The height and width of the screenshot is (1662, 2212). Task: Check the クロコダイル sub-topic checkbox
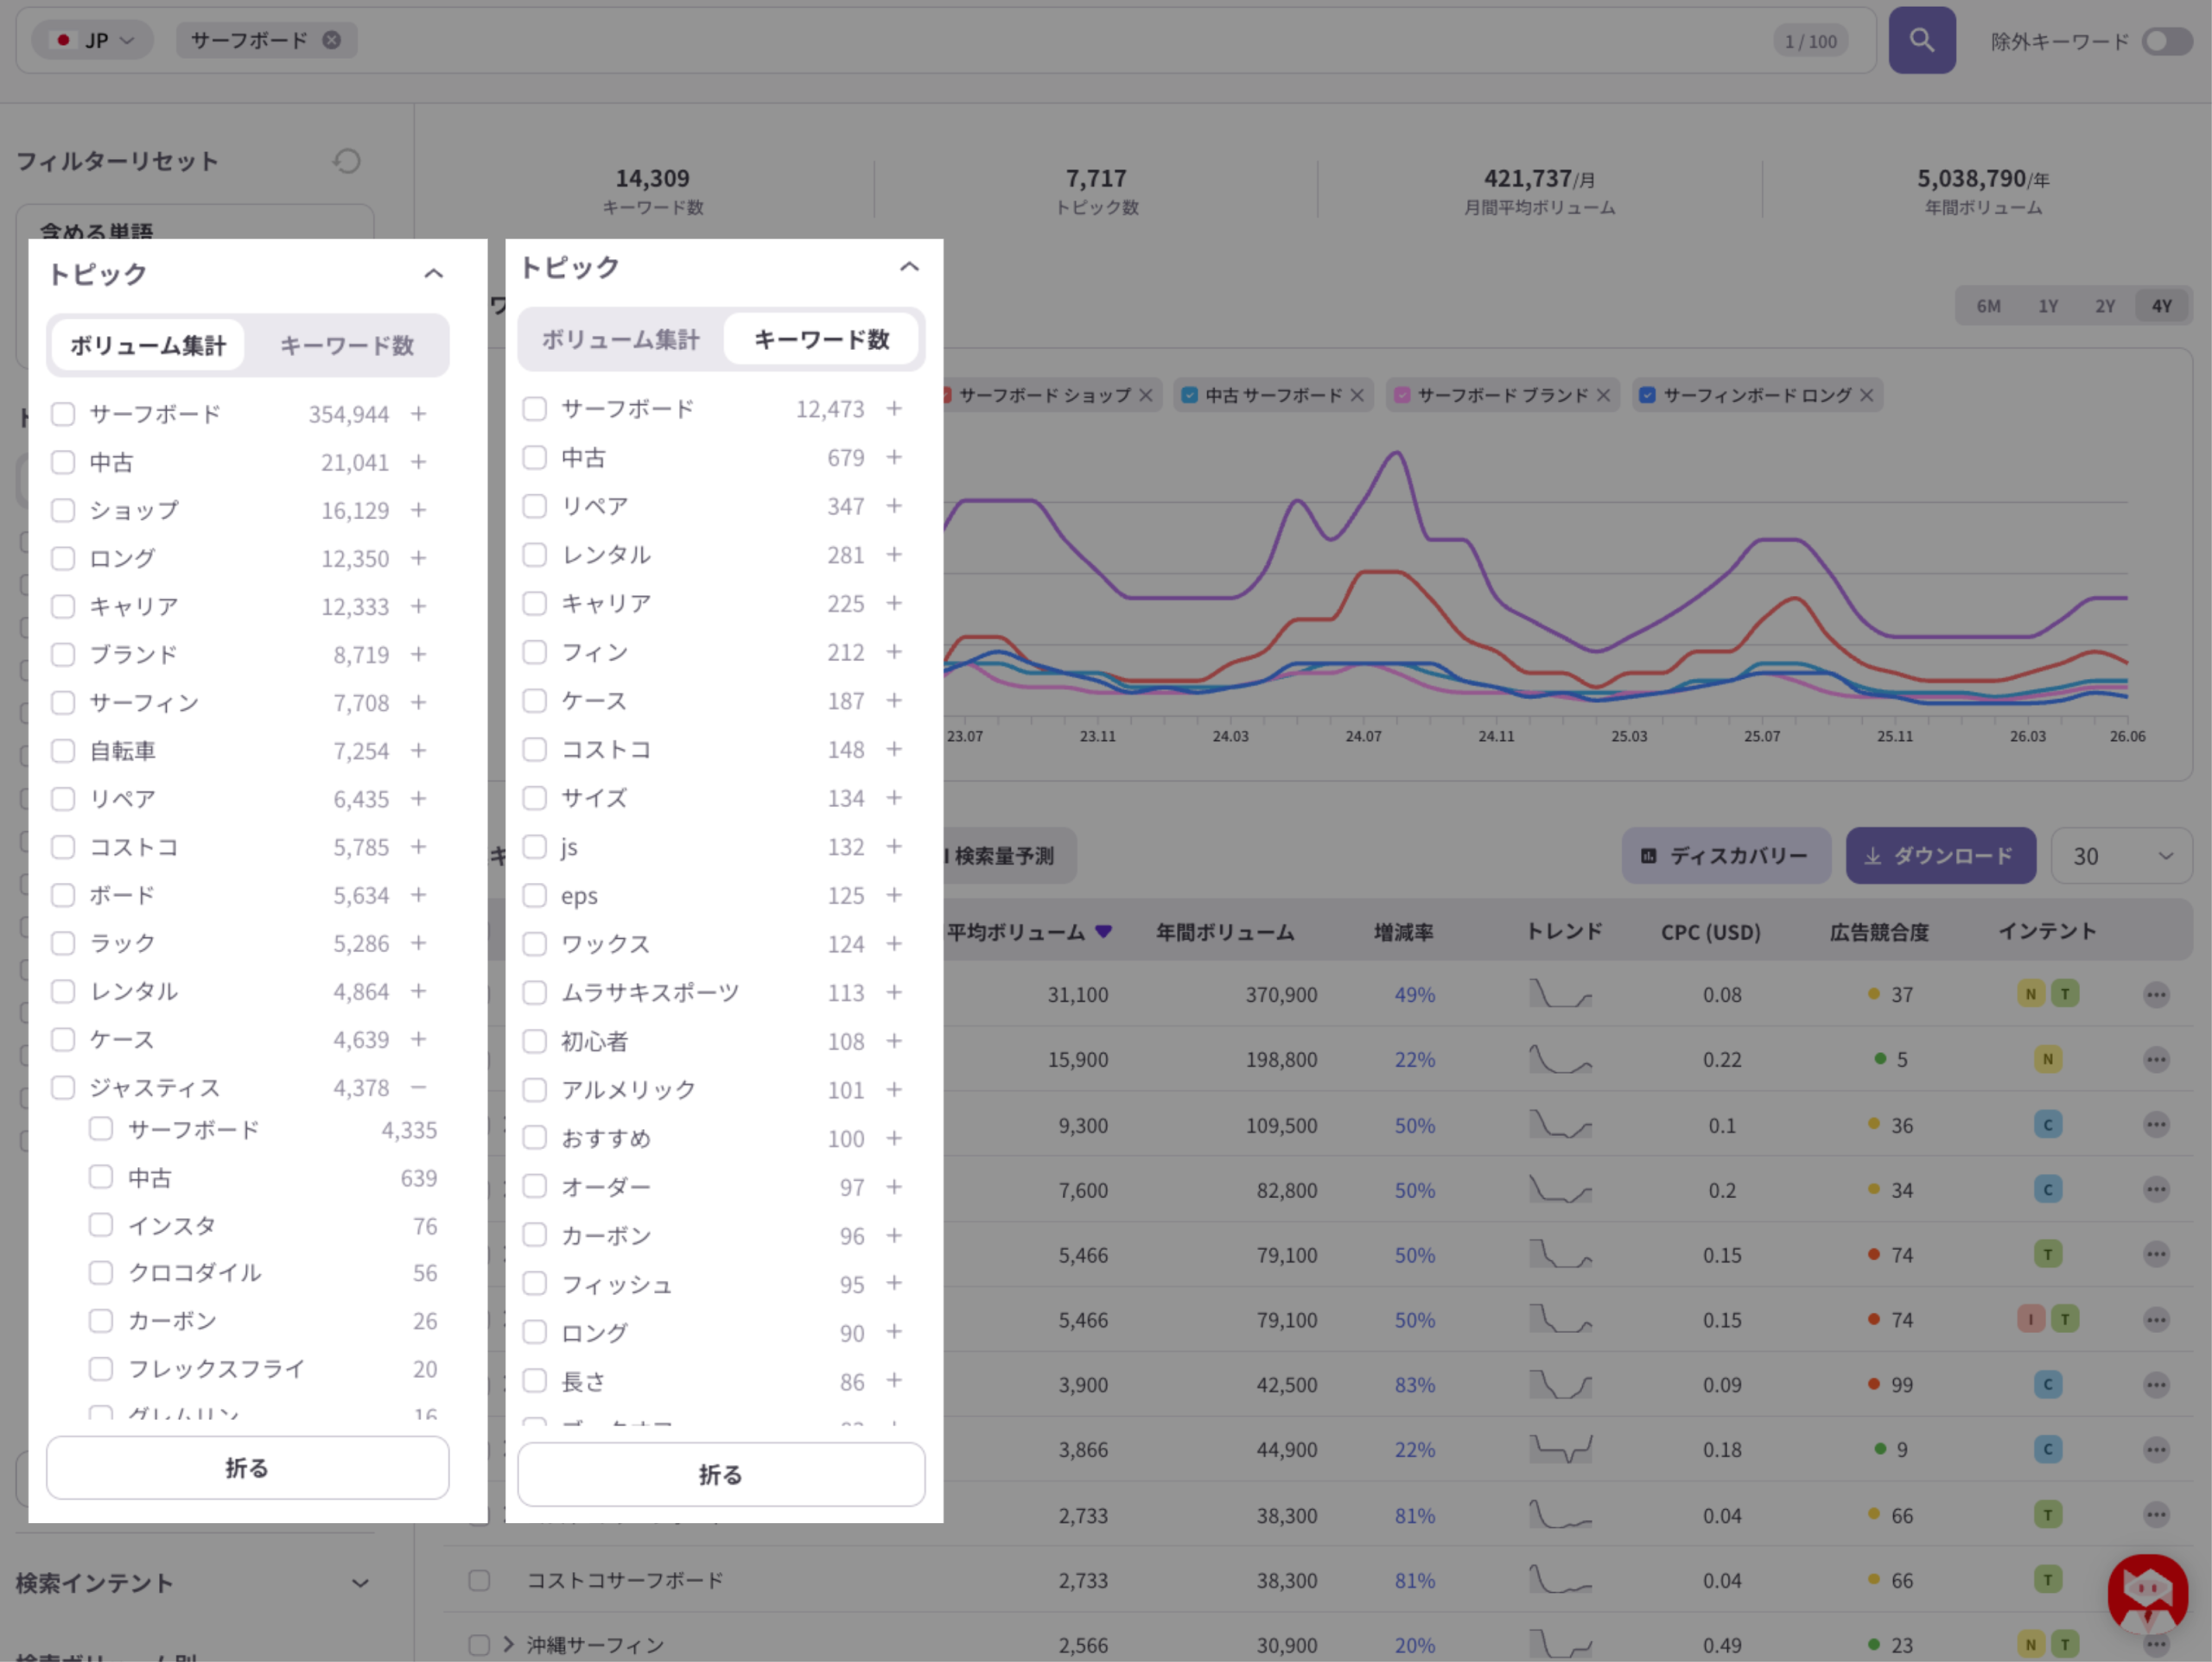pyautogui.click(x=101, y=1273)
